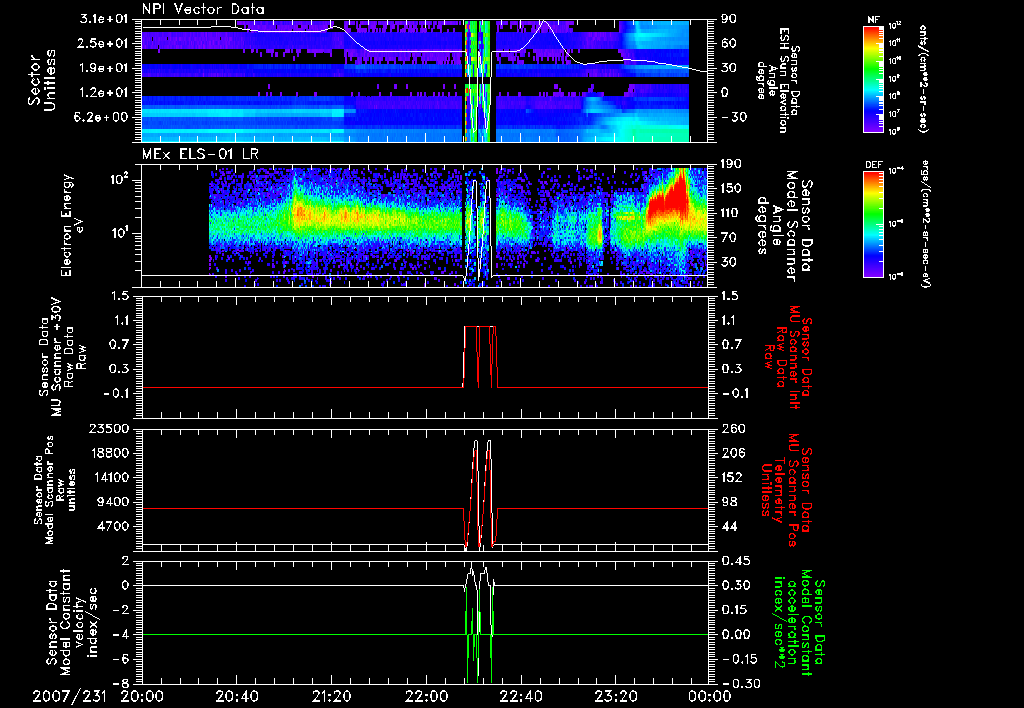Image resolution: width=1024 pixels, height=708 pixels.
Task: Click the red 'MU Scanner Pos Telemetry' axis title
Action: click(x=788, y=490)
